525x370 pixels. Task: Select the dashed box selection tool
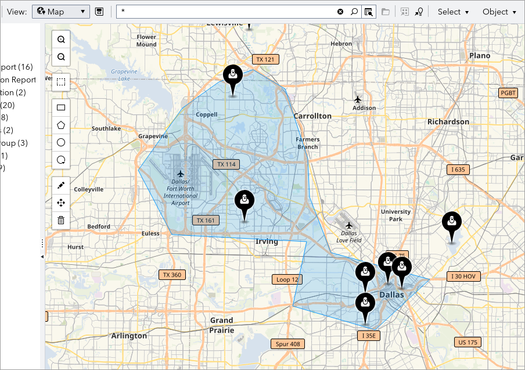click(61, 82)
